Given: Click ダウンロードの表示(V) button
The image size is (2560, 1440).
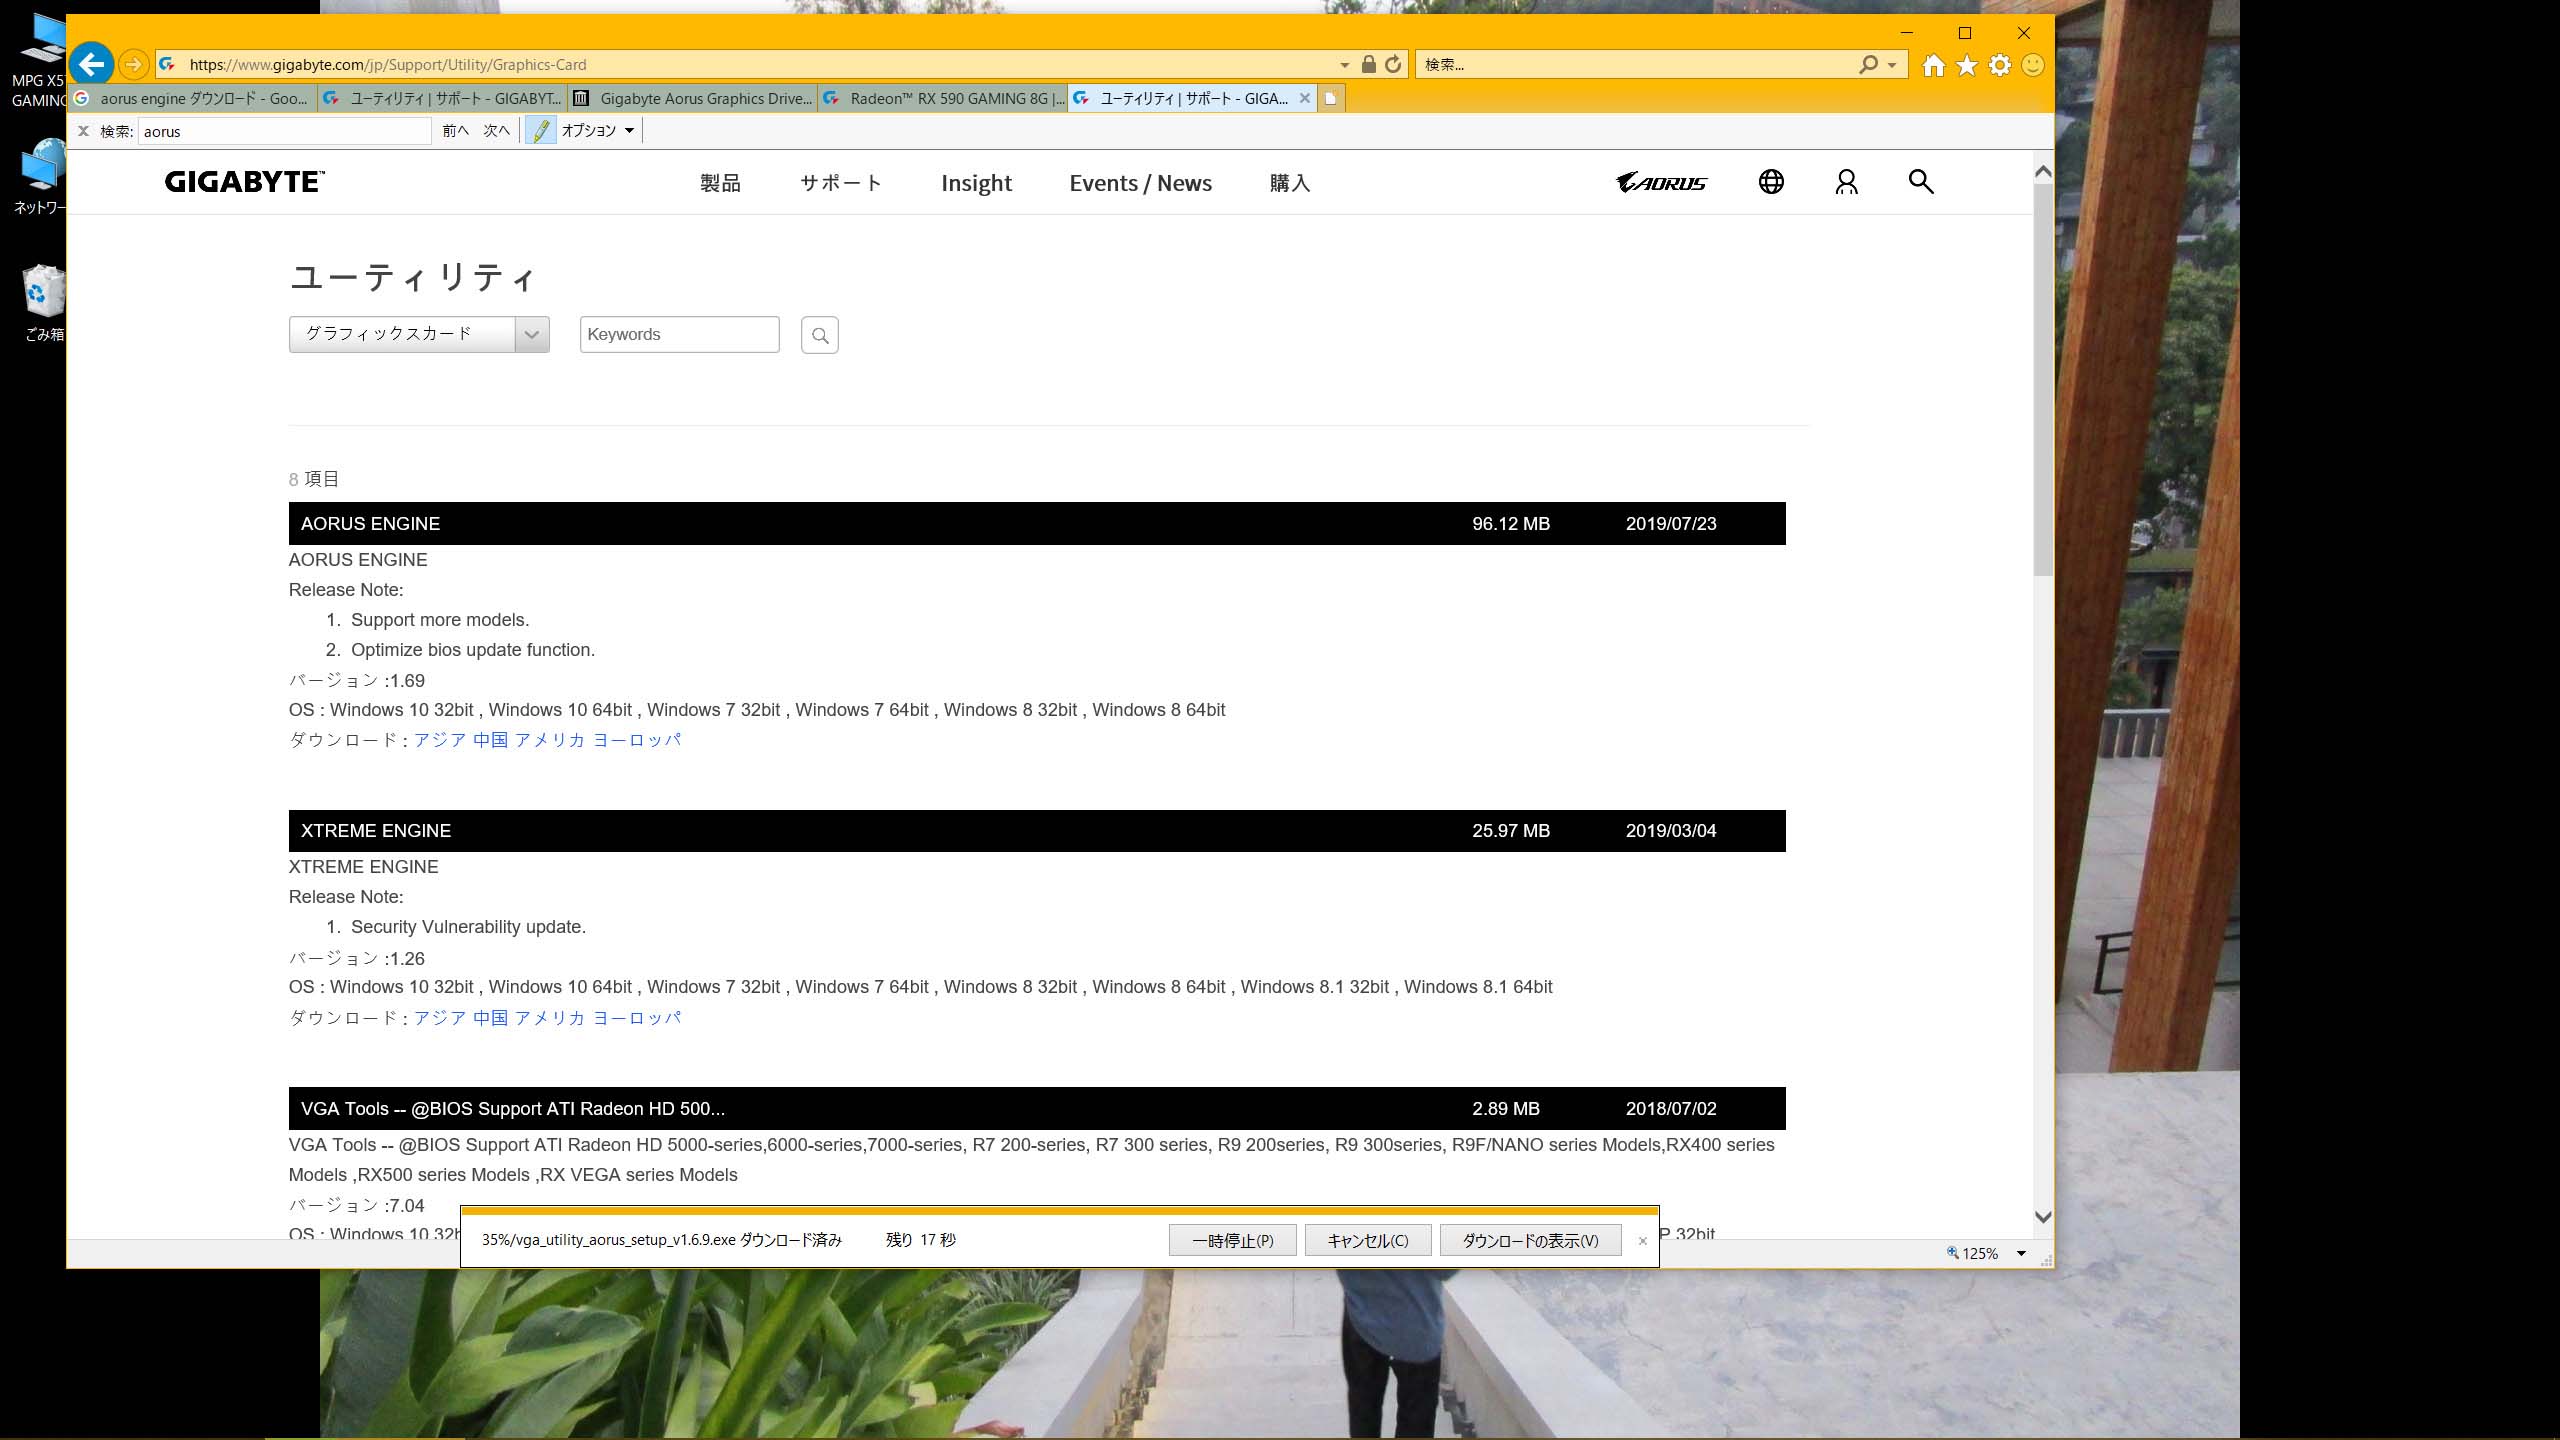Looking at the screenshot, I should click(x=1530, y=1240).
